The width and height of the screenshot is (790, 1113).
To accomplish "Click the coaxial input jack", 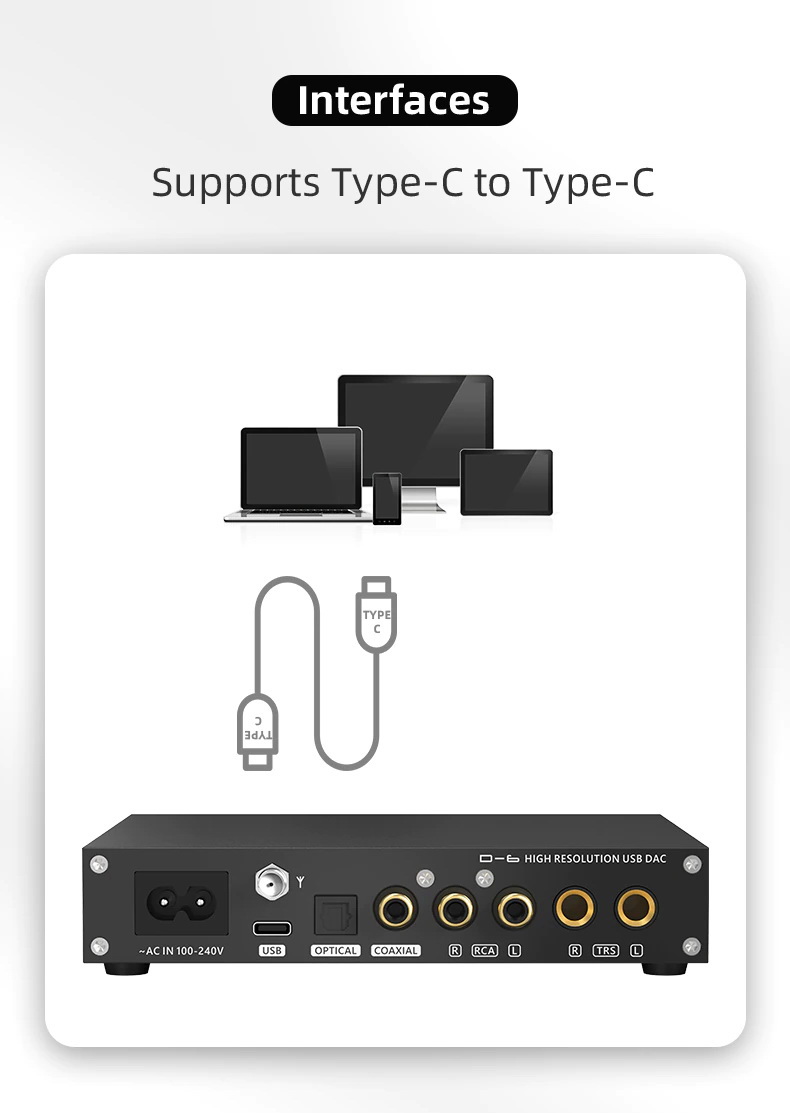I will pos(395,909).
